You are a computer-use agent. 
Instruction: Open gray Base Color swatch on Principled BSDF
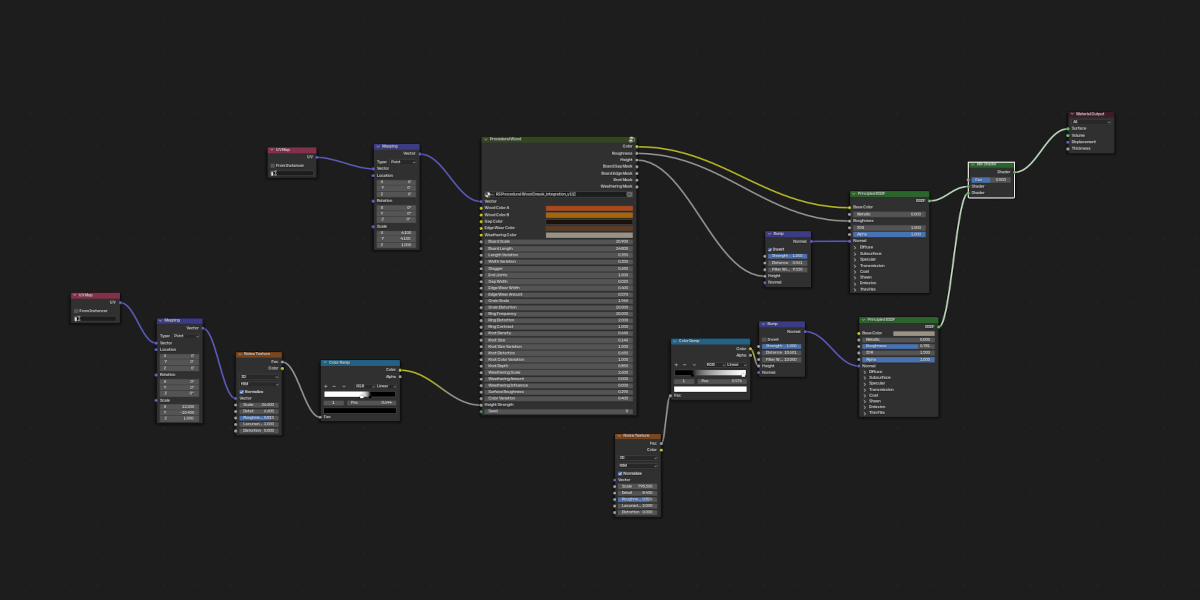pyautogui.click(x=914, y=333)
